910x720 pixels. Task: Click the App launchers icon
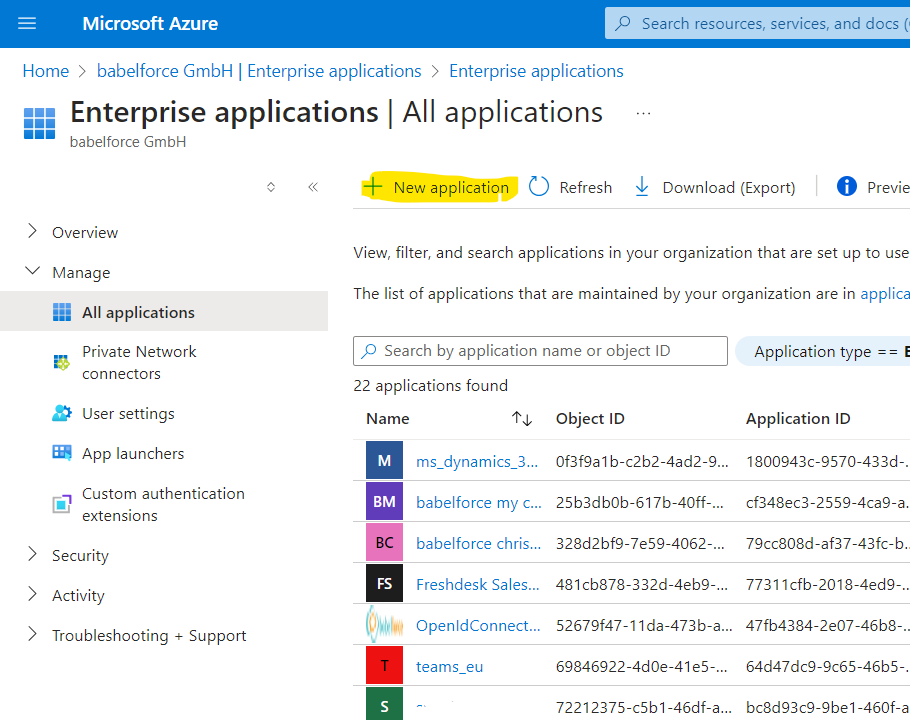[62, 453]
